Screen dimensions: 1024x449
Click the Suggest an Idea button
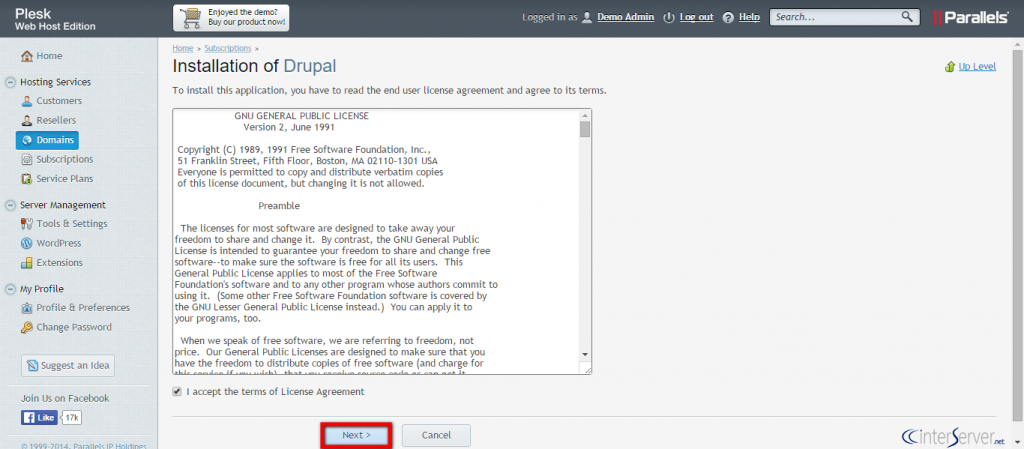click(68, 365)
